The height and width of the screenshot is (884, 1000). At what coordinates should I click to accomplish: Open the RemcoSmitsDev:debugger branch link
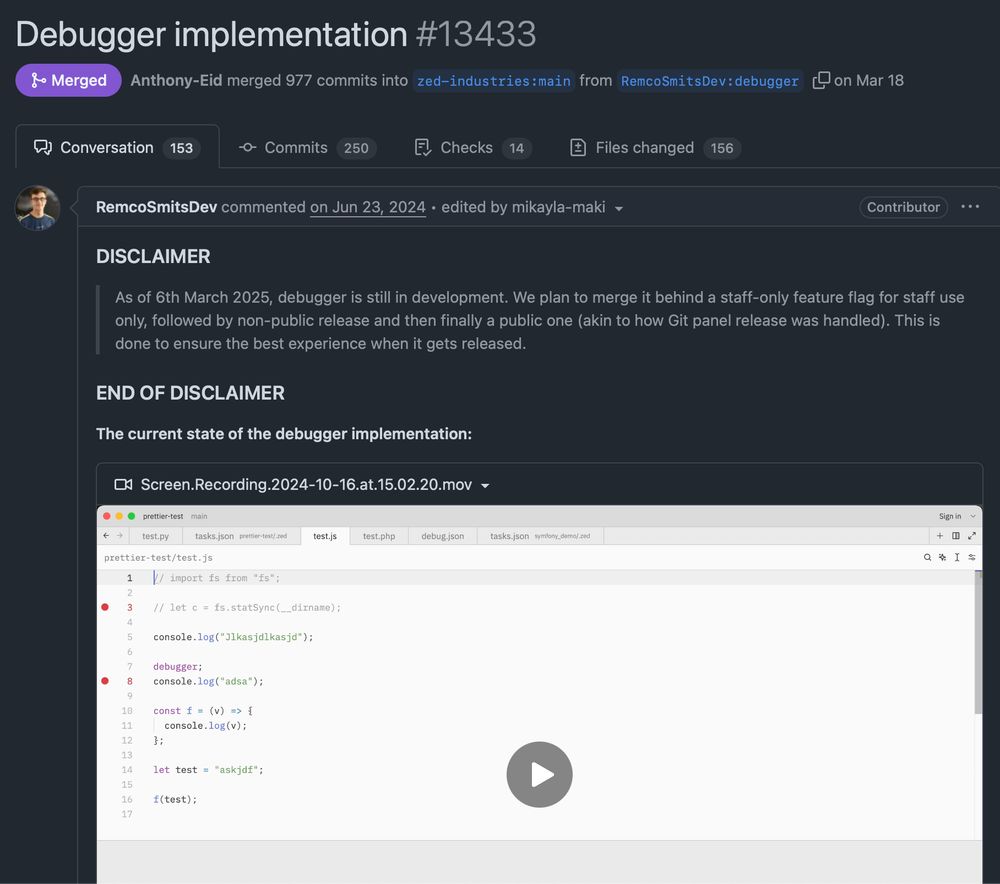709,81
